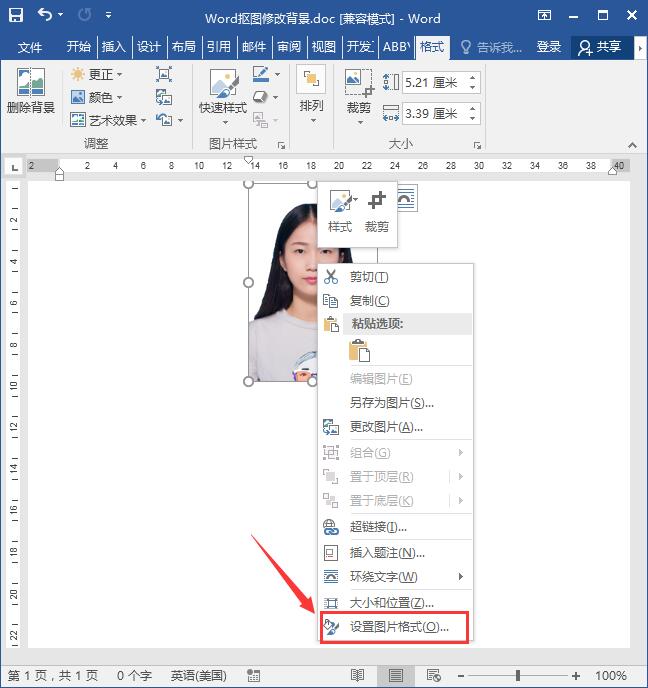
Task: Open Ribbon Display Options button
Action: pyautogui.click(x=544, y=15)
